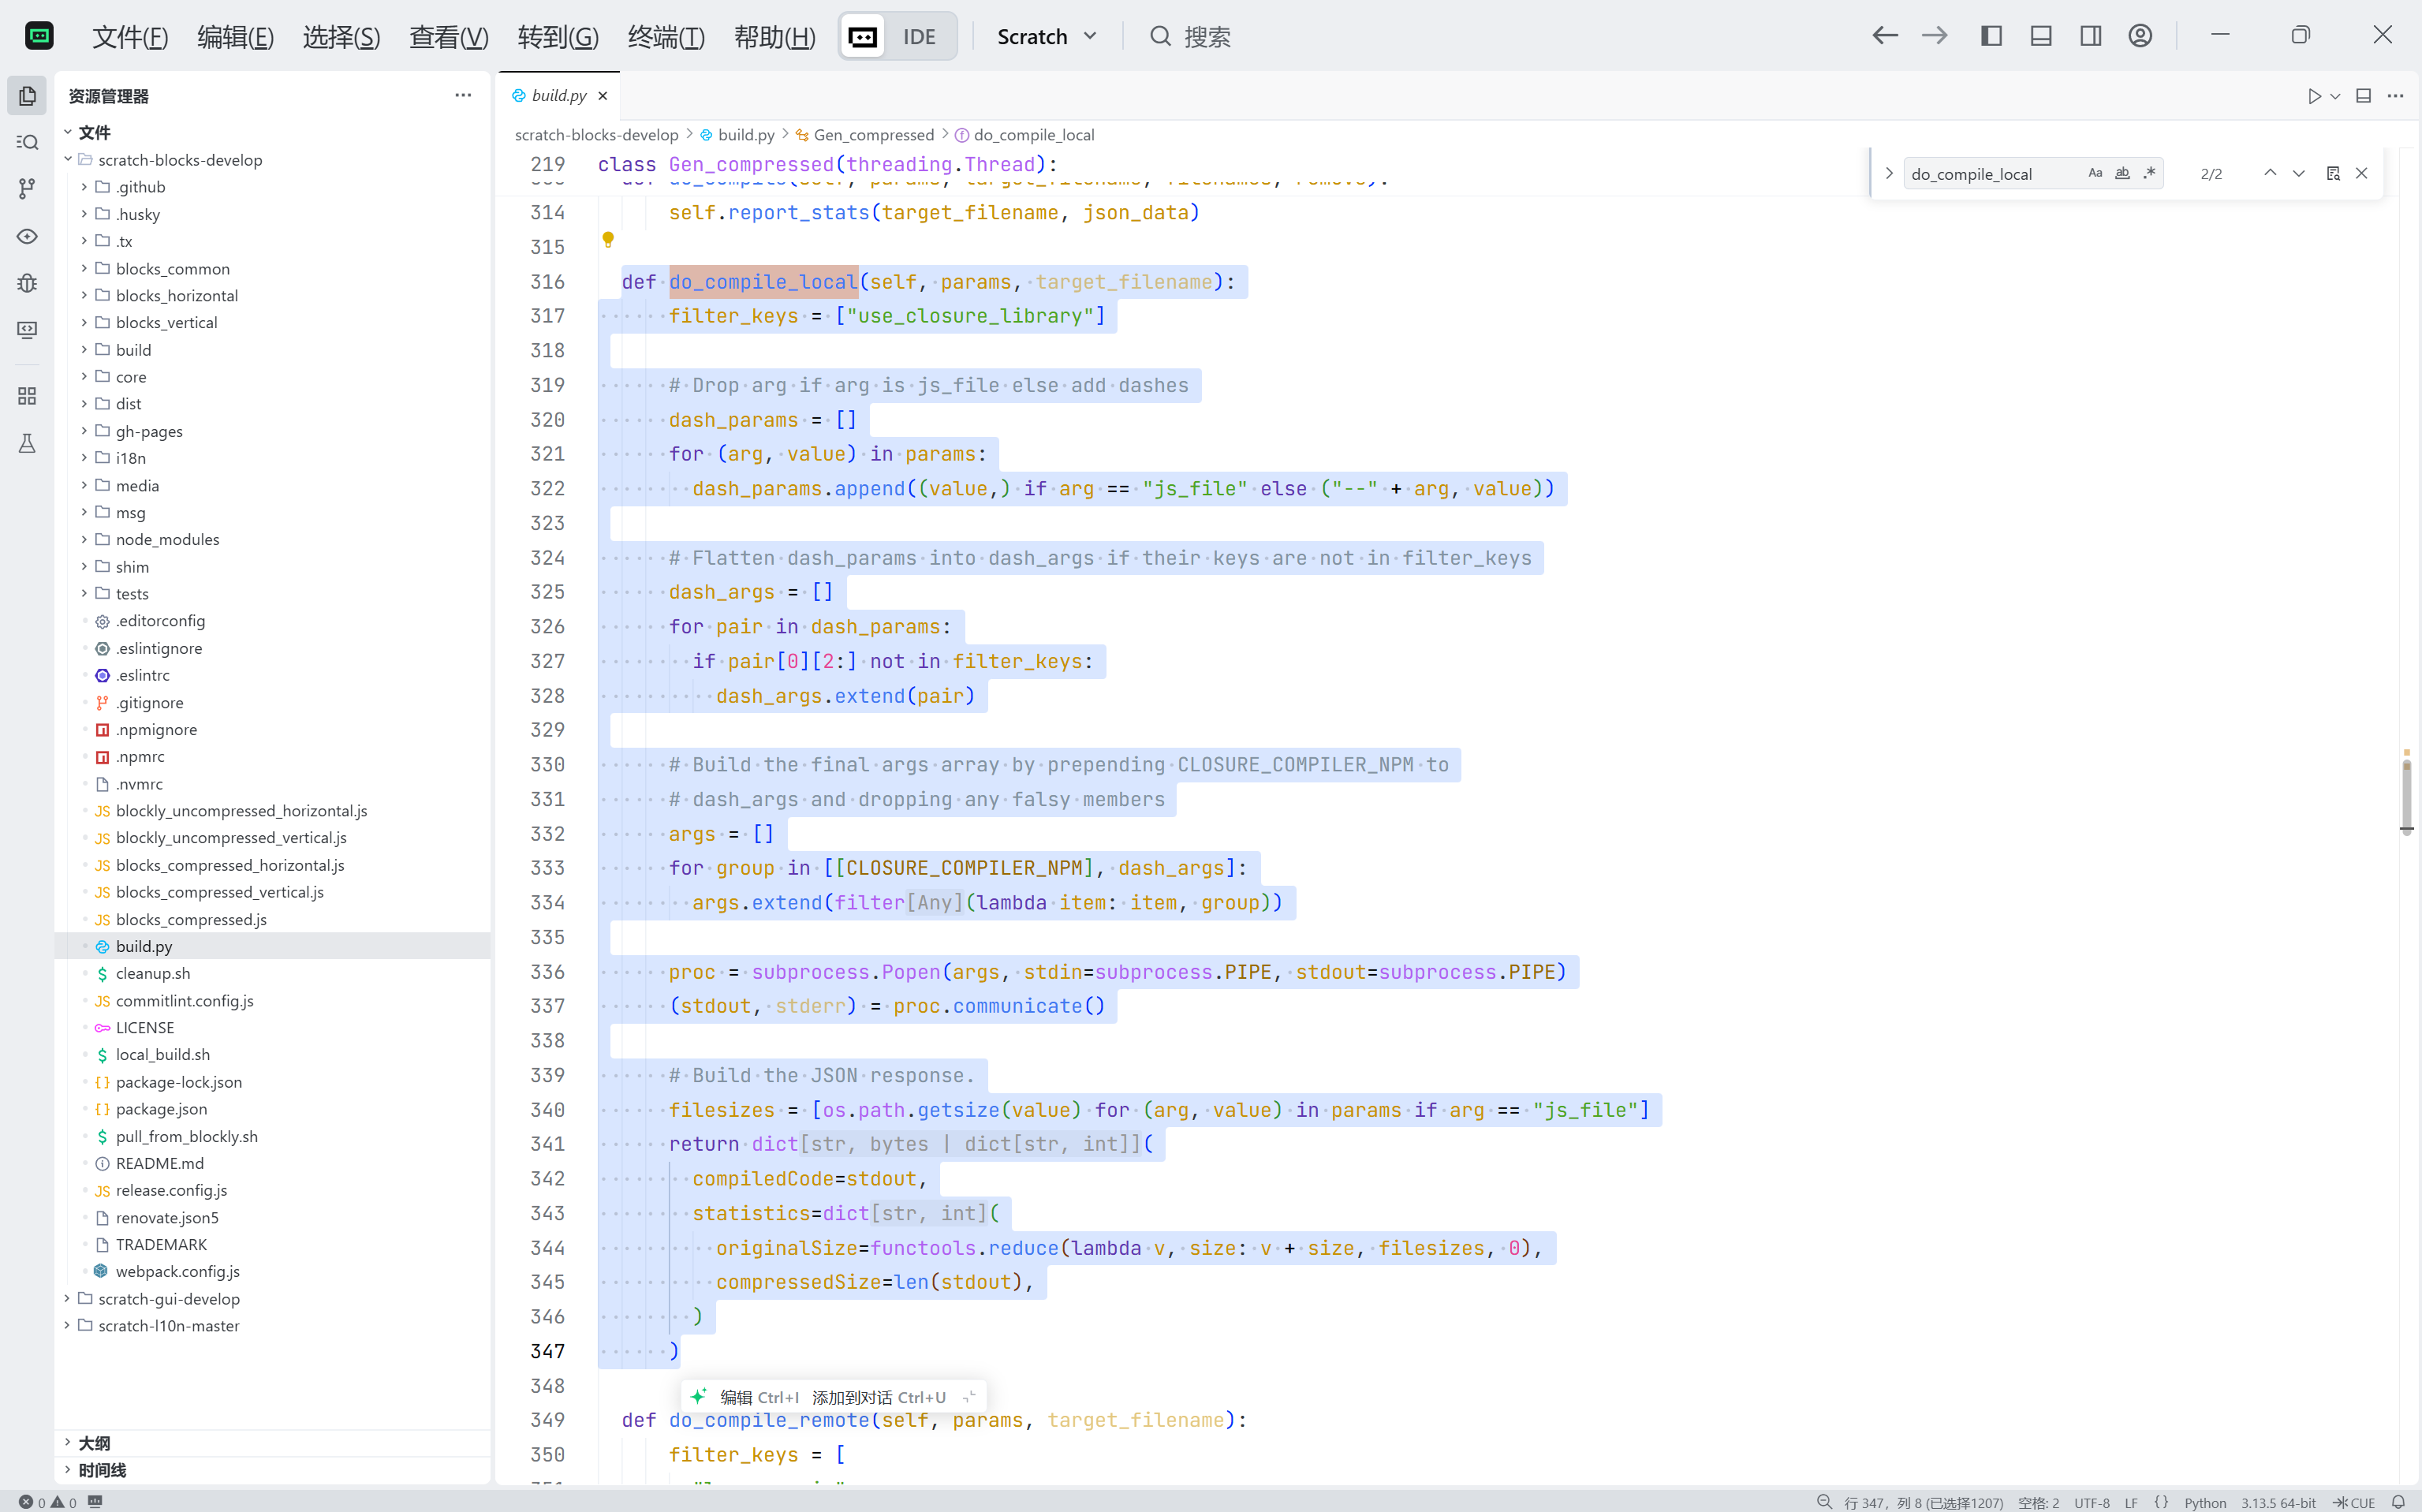Expand the blocks_common folder
This screenshot has height=1512, width=2422.
[x=172, y=268]
